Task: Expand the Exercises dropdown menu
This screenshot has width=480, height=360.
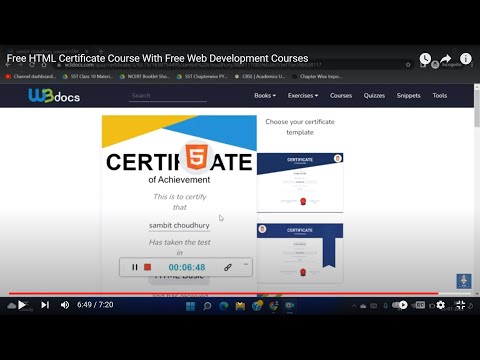Action: [x=303, y=96]
